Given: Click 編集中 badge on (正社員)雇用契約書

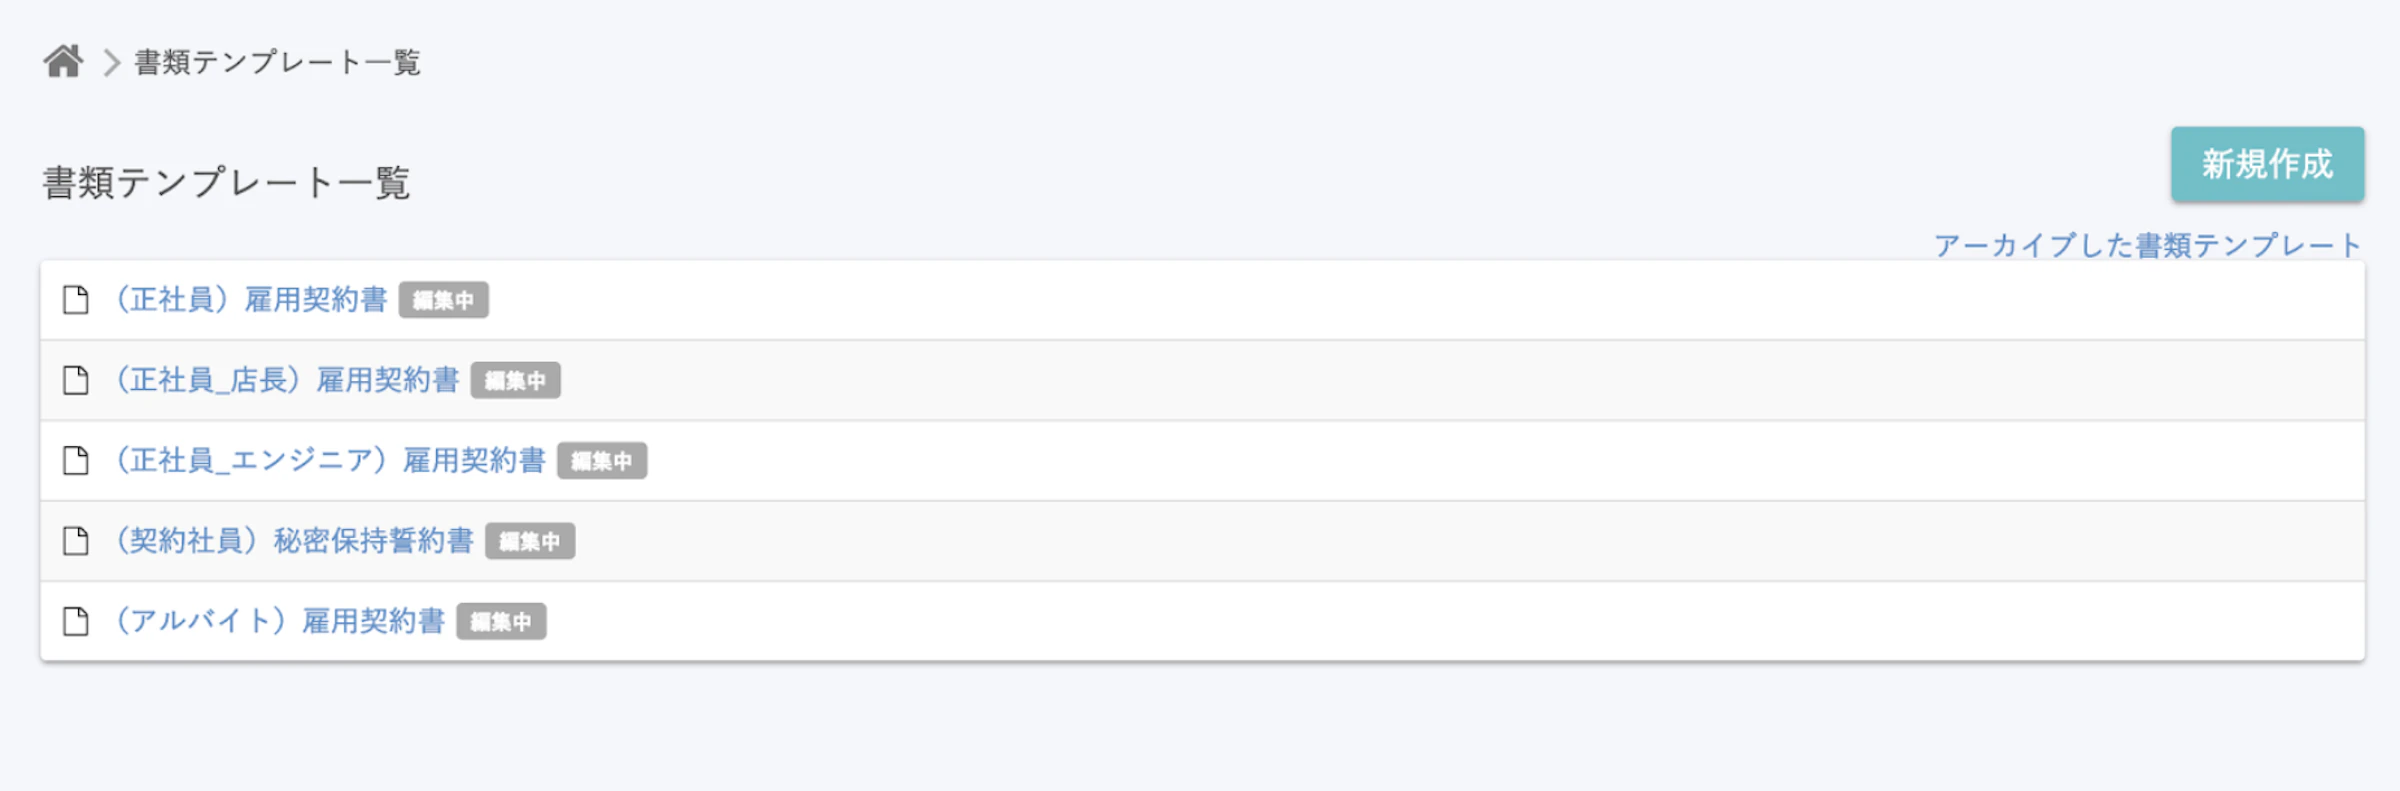Looking at the screenshot, I should click(x=443, y=300).
